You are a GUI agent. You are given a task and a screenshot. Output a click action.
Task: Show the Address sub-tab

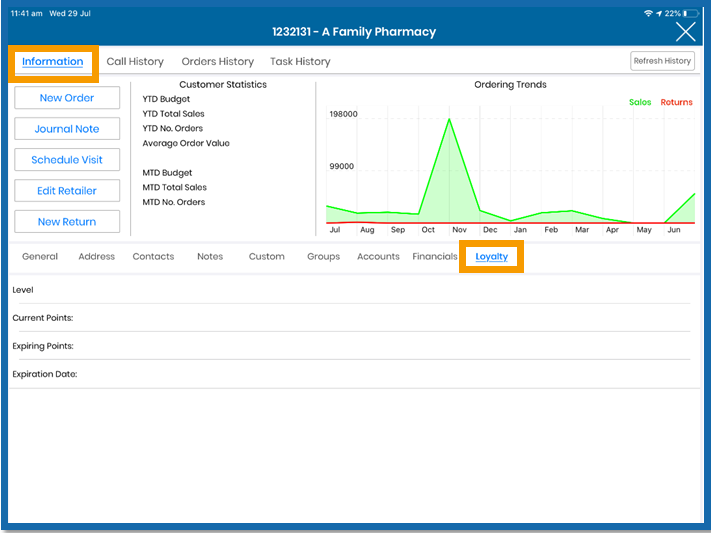tap(97, 256)
